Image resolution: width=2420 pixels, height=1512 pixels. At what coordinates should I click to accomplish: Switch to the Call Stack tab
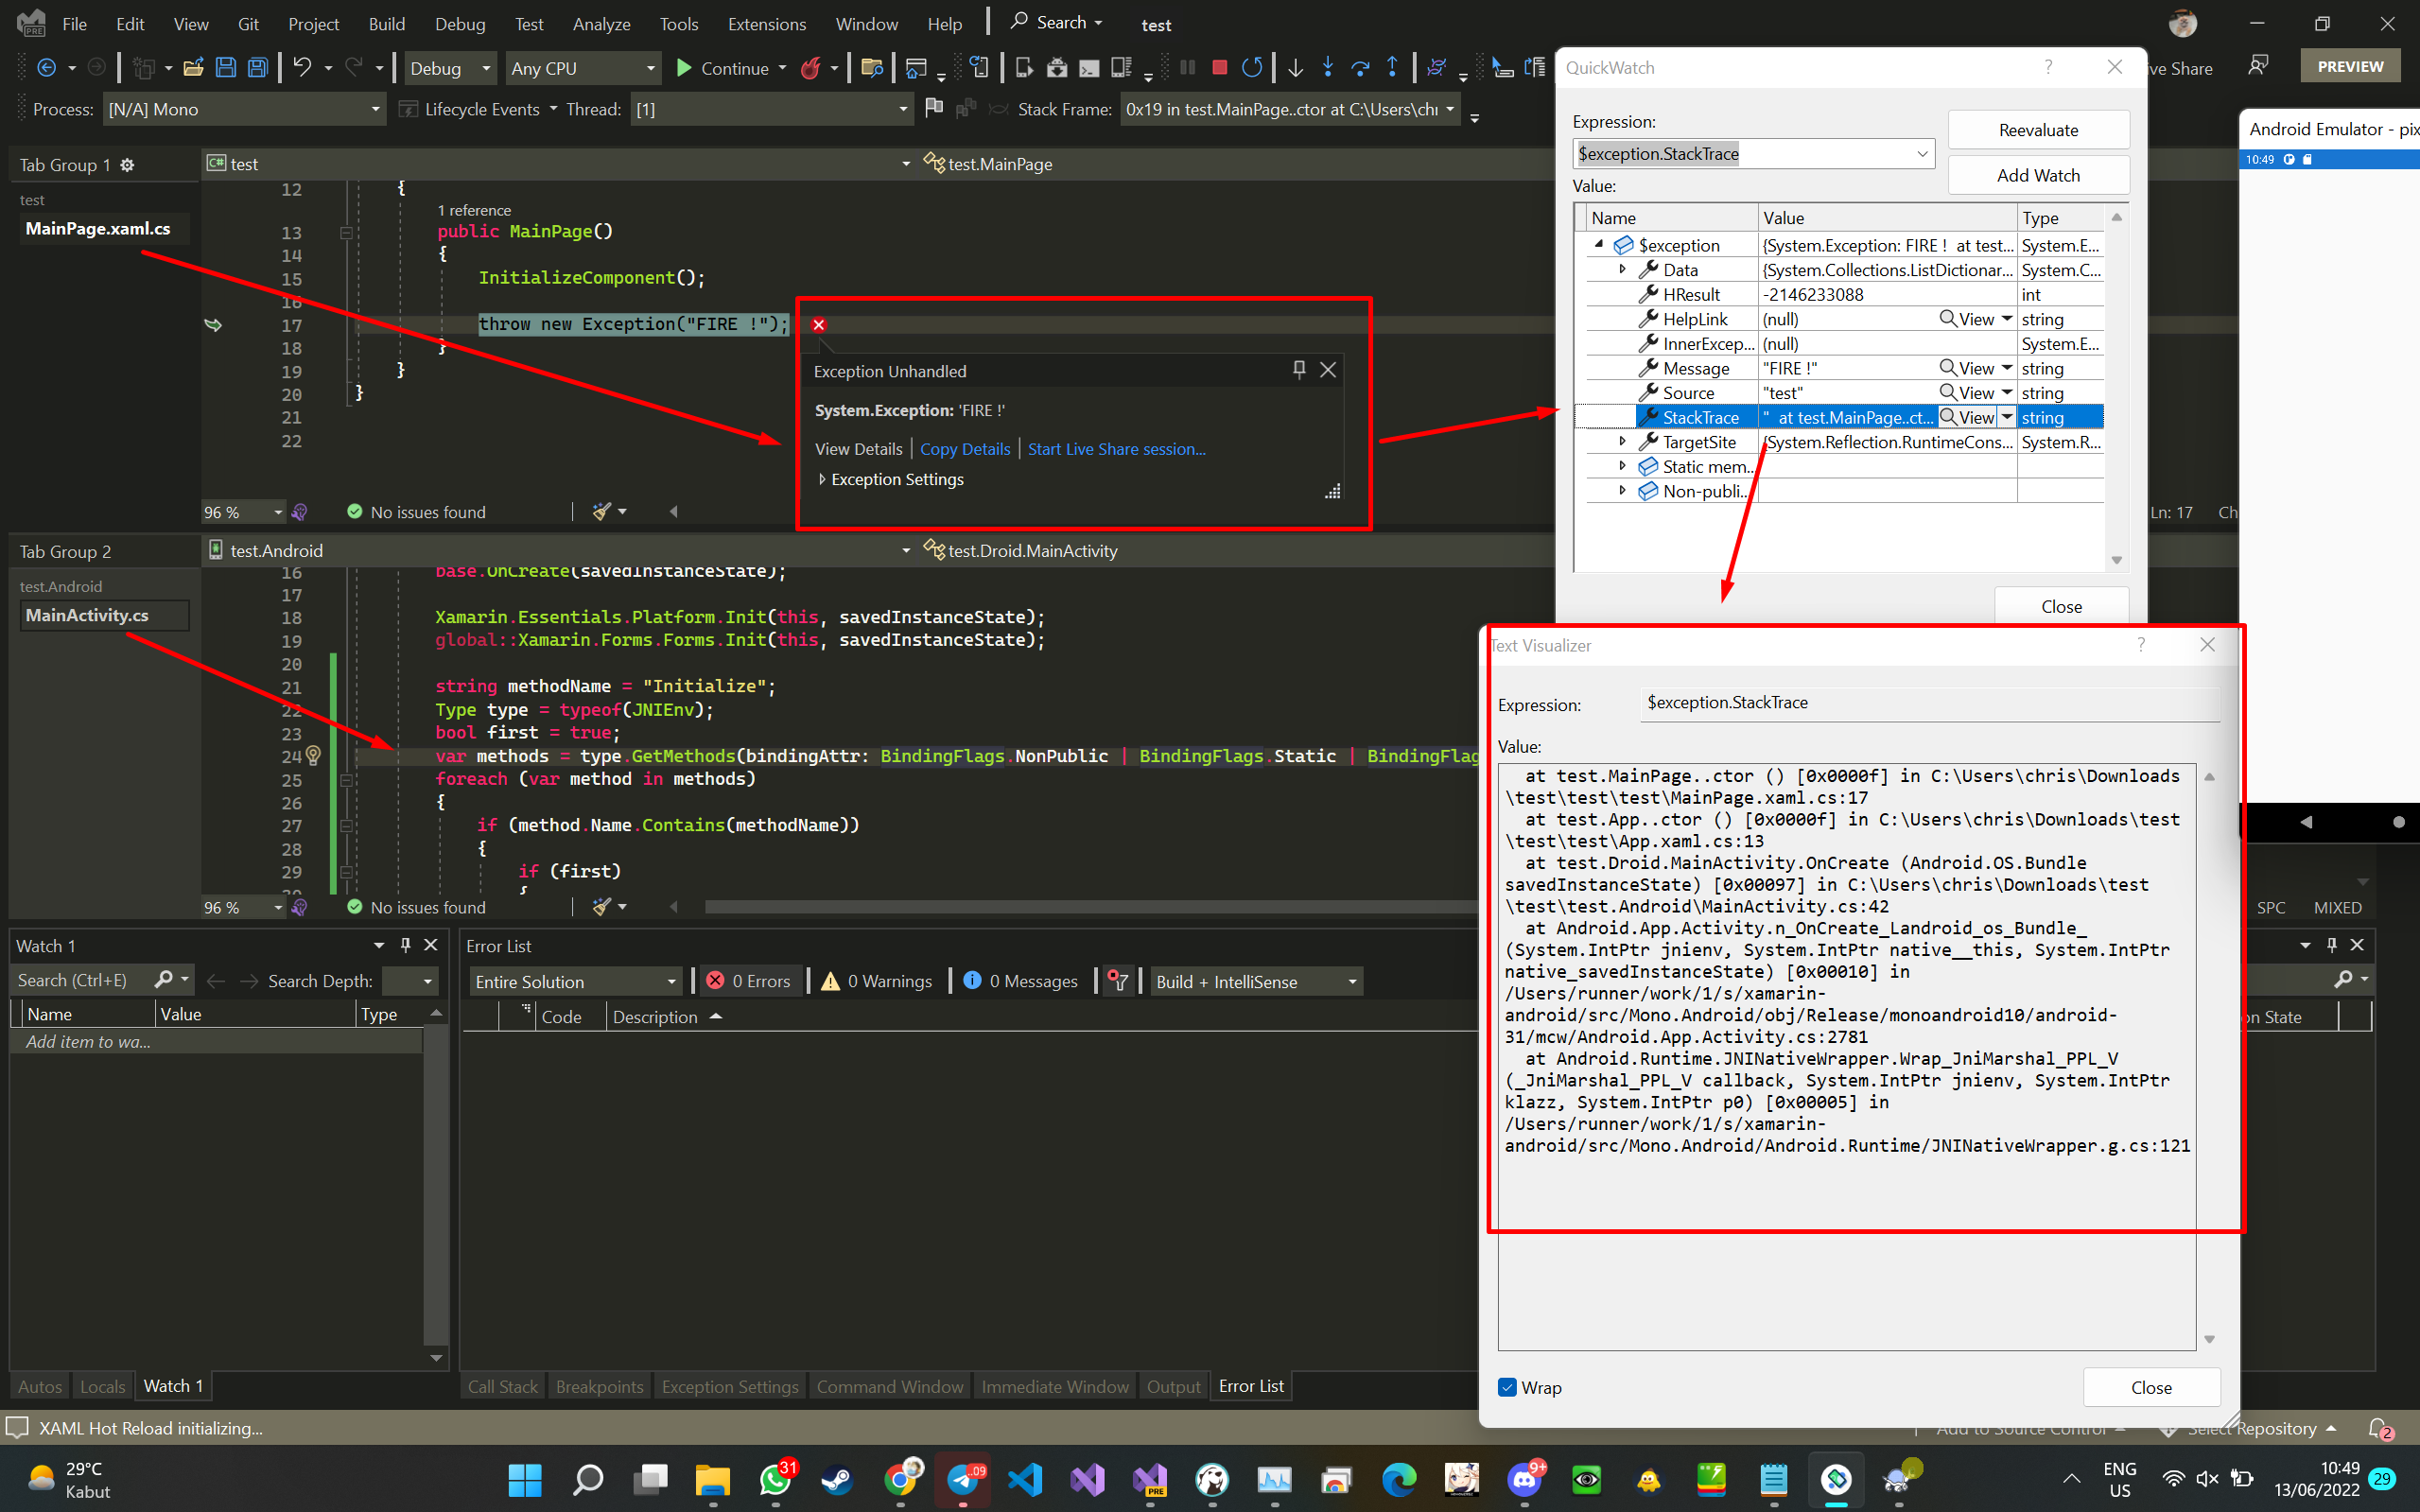click(502, 1386)
